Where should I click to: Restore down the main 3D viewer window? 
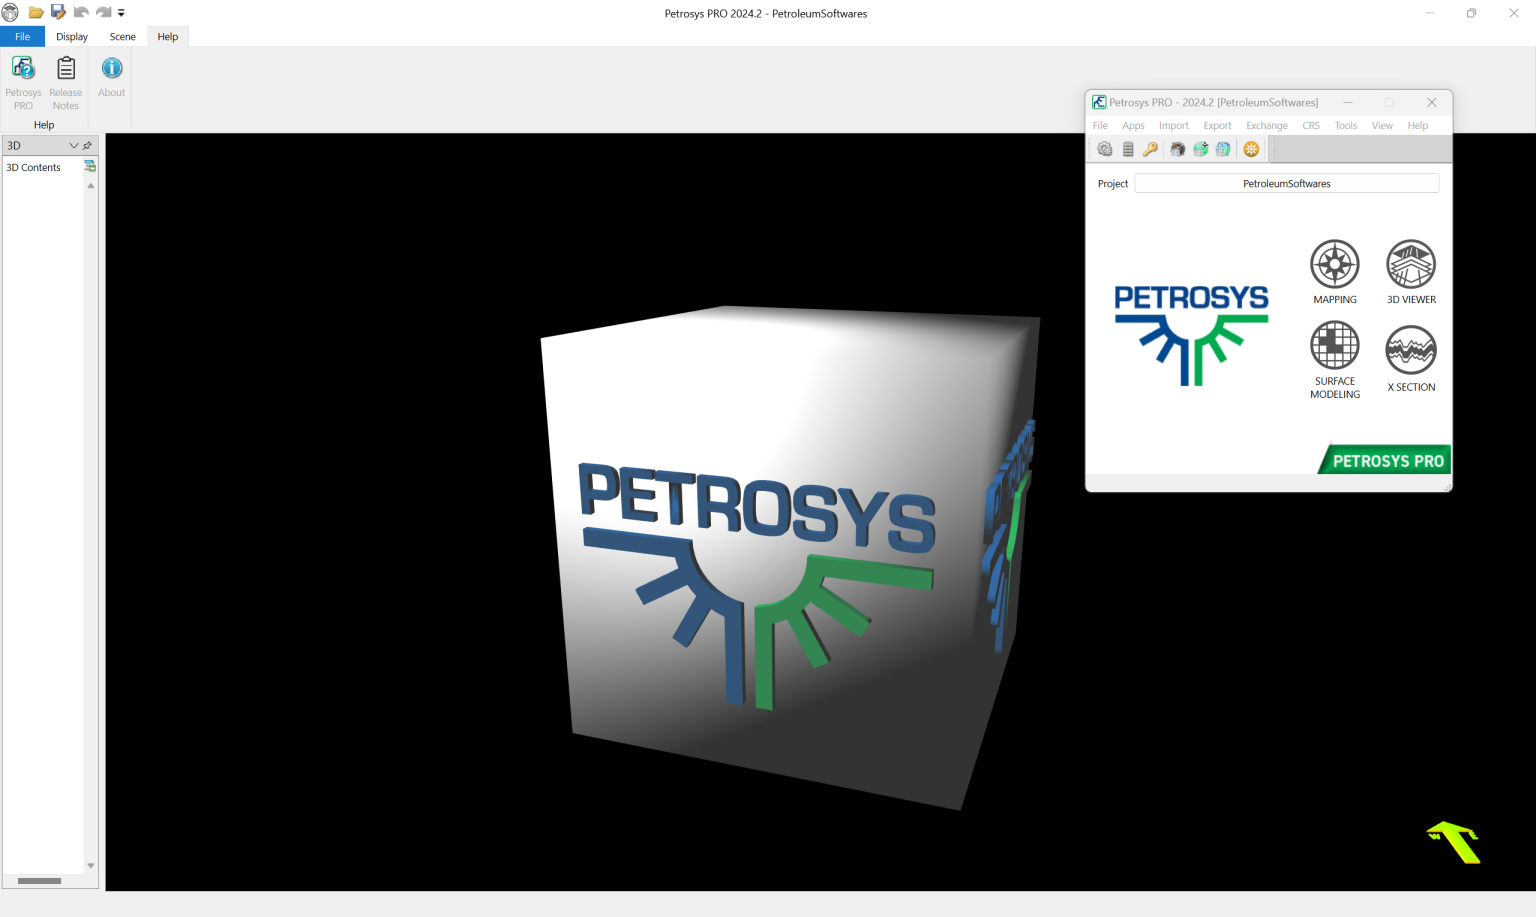coord(1471,13)
